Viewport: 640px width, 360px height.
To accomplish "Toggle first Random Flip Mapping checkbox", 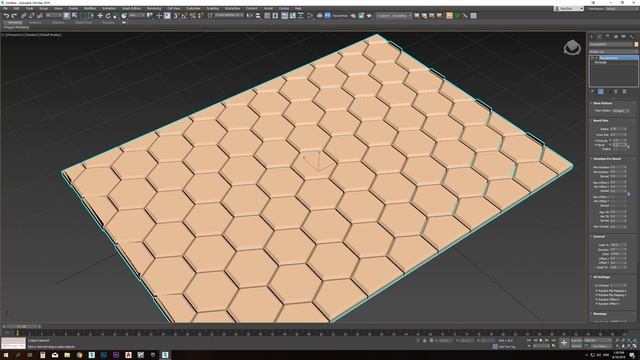I will [x=597, y=291].
